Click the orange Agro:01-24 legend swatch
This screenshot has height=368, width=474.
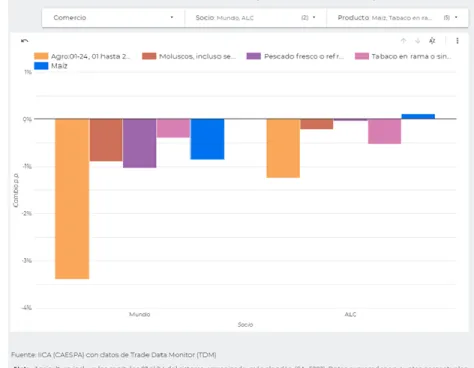[x=41, y=56]
